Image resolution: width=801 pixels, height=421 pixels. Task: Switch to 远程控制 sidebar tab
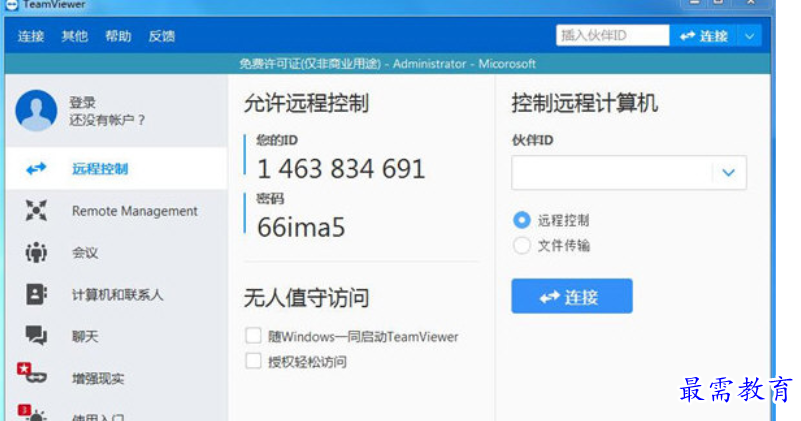tap(116, 169)
